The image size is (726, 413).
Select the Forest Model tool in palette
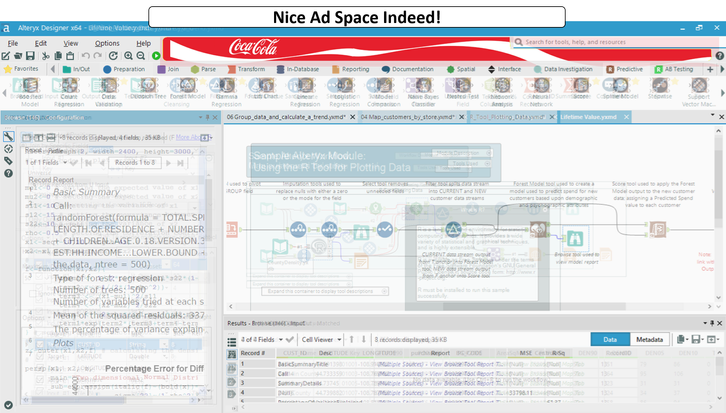[187, 89]
